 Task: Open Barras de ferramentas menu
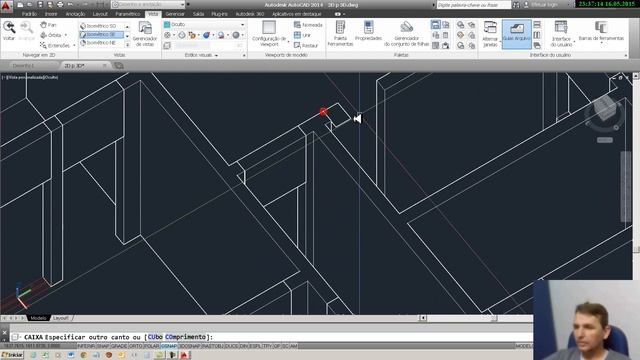601,32
